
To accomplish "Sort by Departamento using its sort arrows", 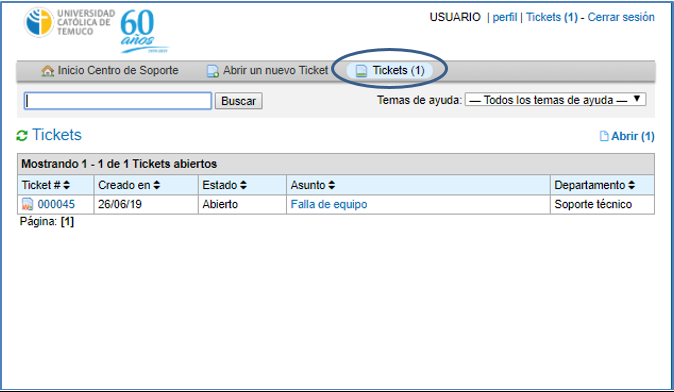I will tap(631, 185).
